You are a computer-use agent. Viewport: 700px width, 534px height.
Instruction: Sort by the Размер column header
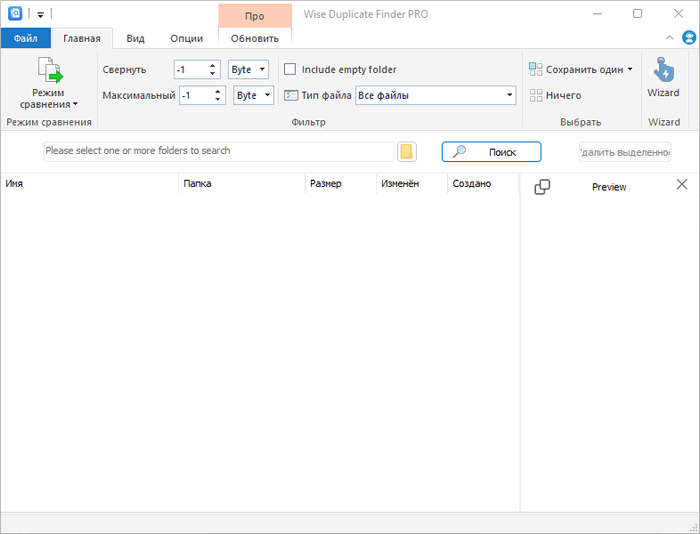(341, 184)
